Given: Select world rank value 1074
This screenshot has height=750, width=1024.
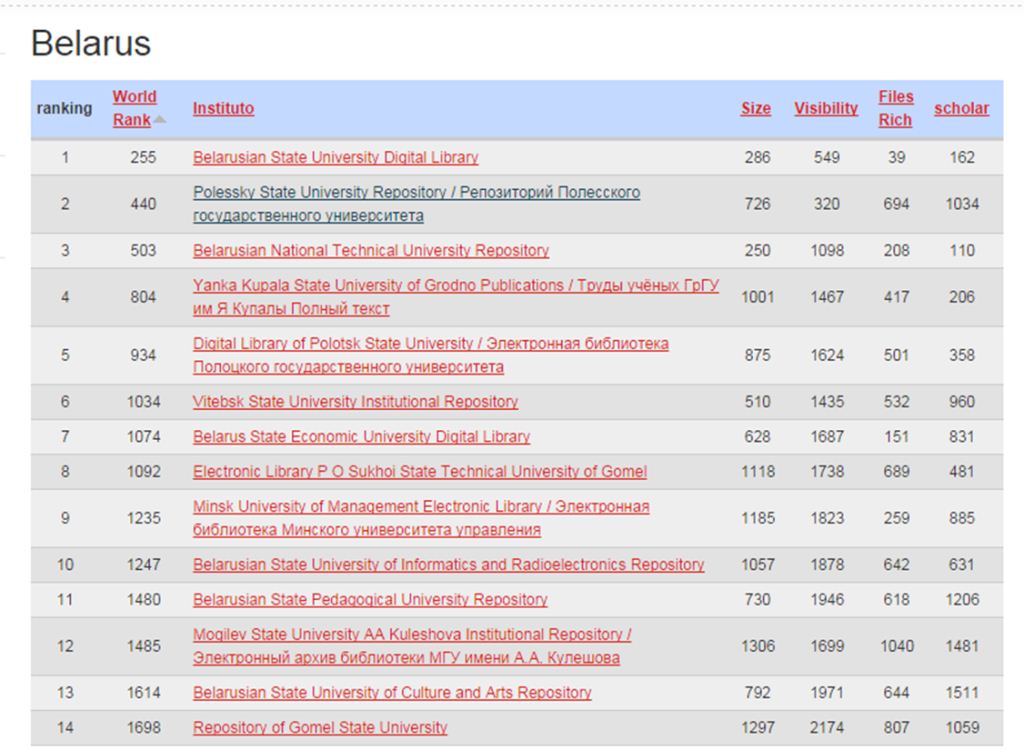Looking at the screenshot, I should 143,436.
